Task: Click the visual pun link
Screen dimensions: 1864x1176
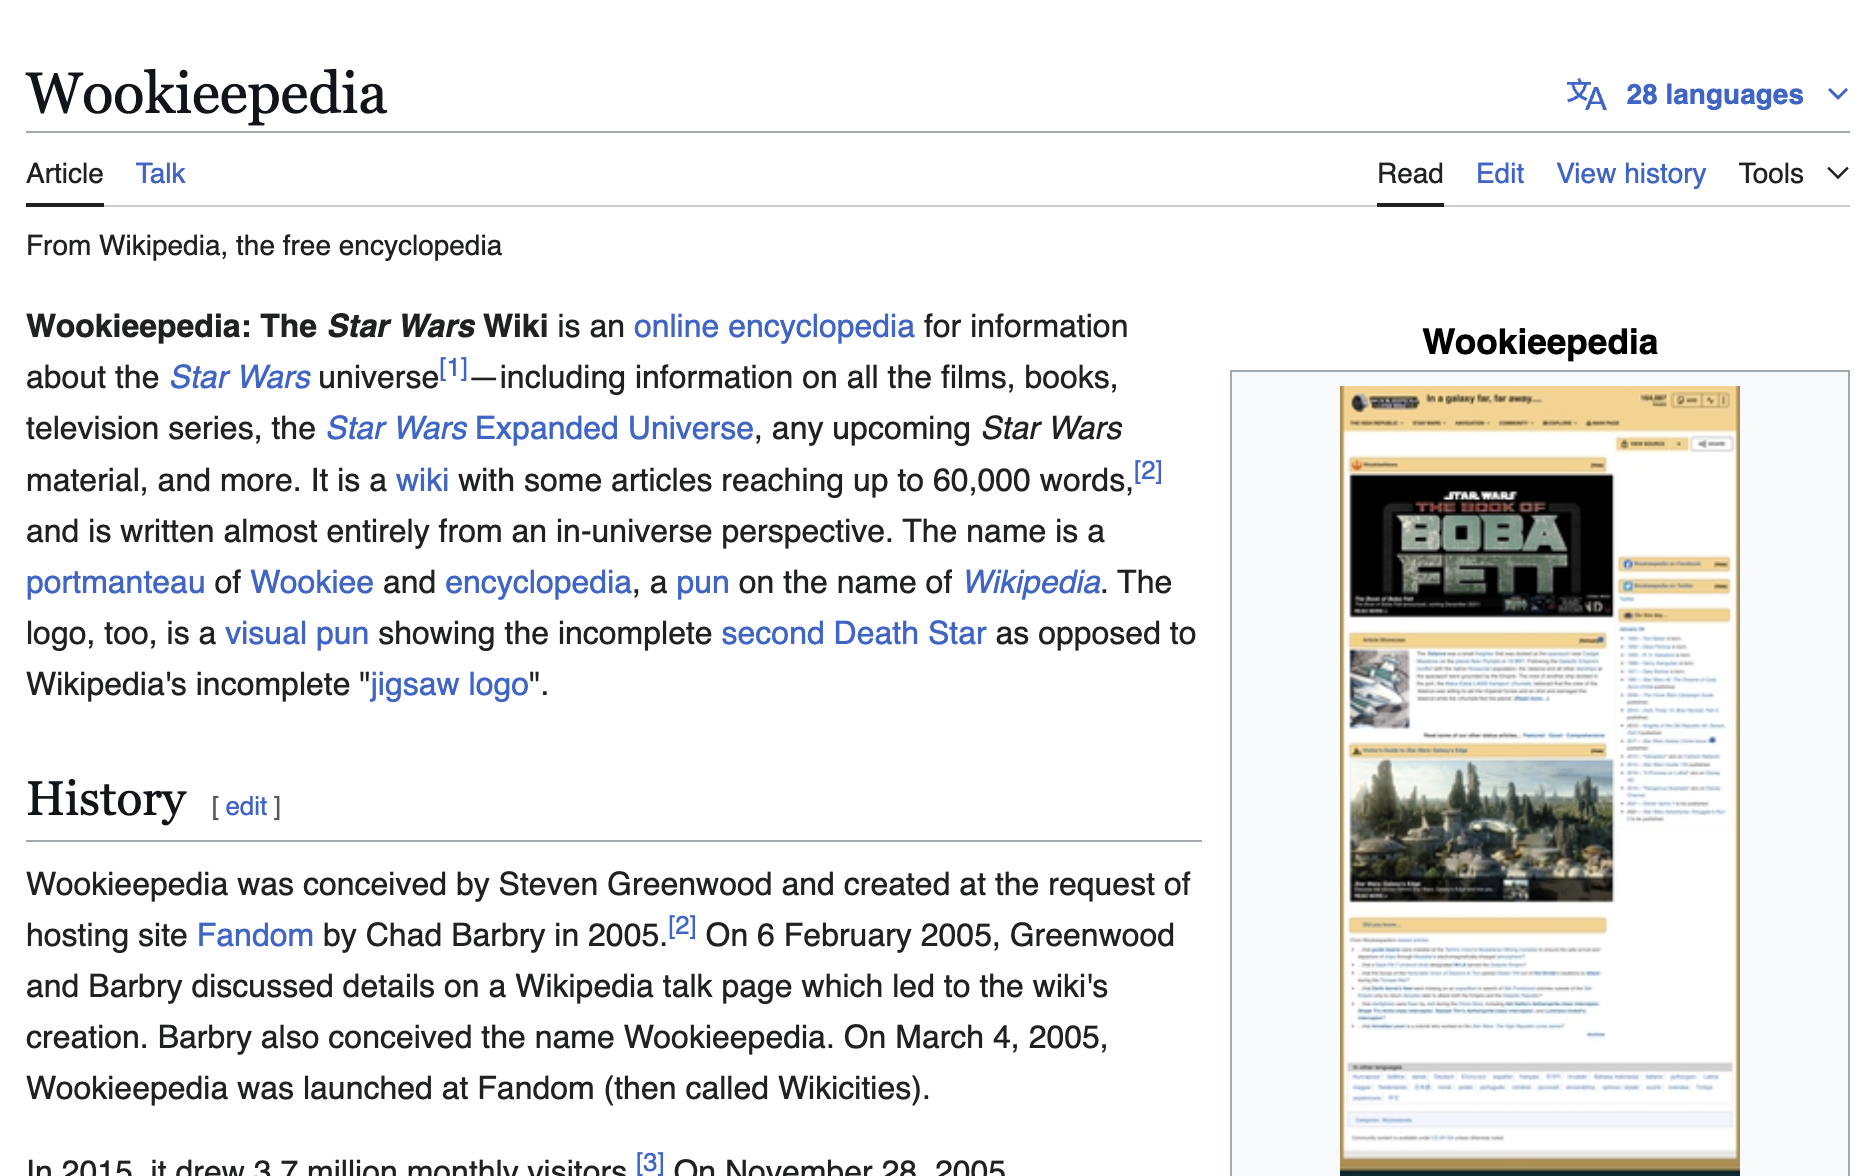Action: [296, 634]
